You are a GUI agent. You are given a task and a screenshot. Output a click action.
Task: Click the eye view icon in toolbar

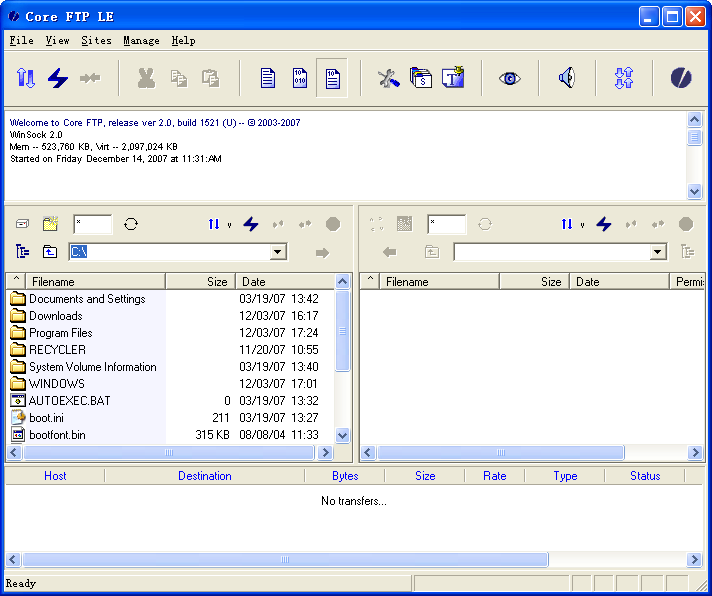point(509,78)
